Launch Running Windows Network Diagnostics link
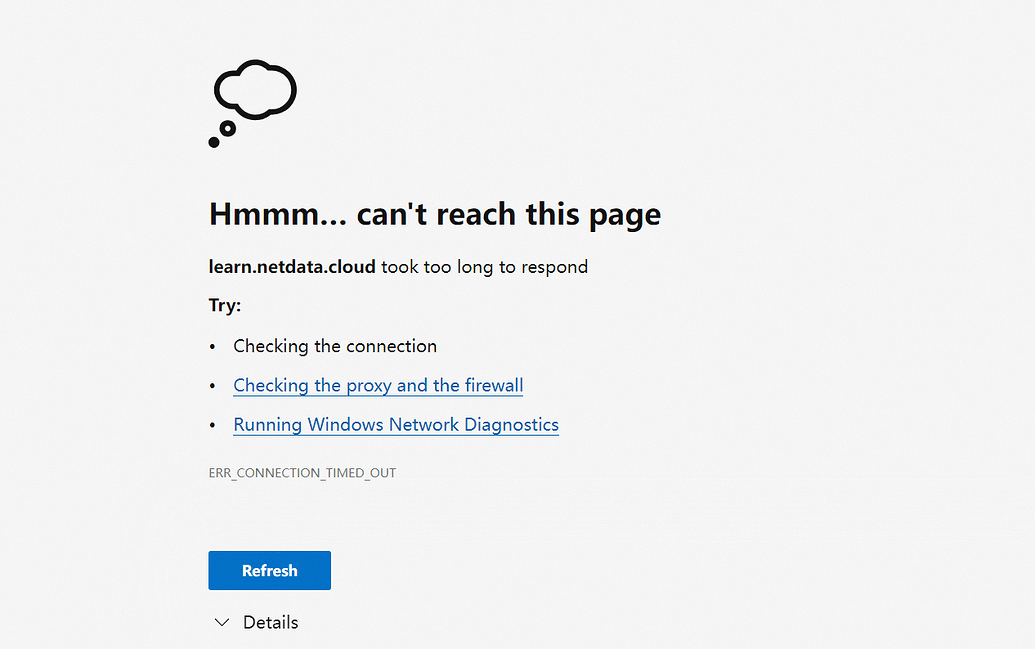 click(396, 425)
